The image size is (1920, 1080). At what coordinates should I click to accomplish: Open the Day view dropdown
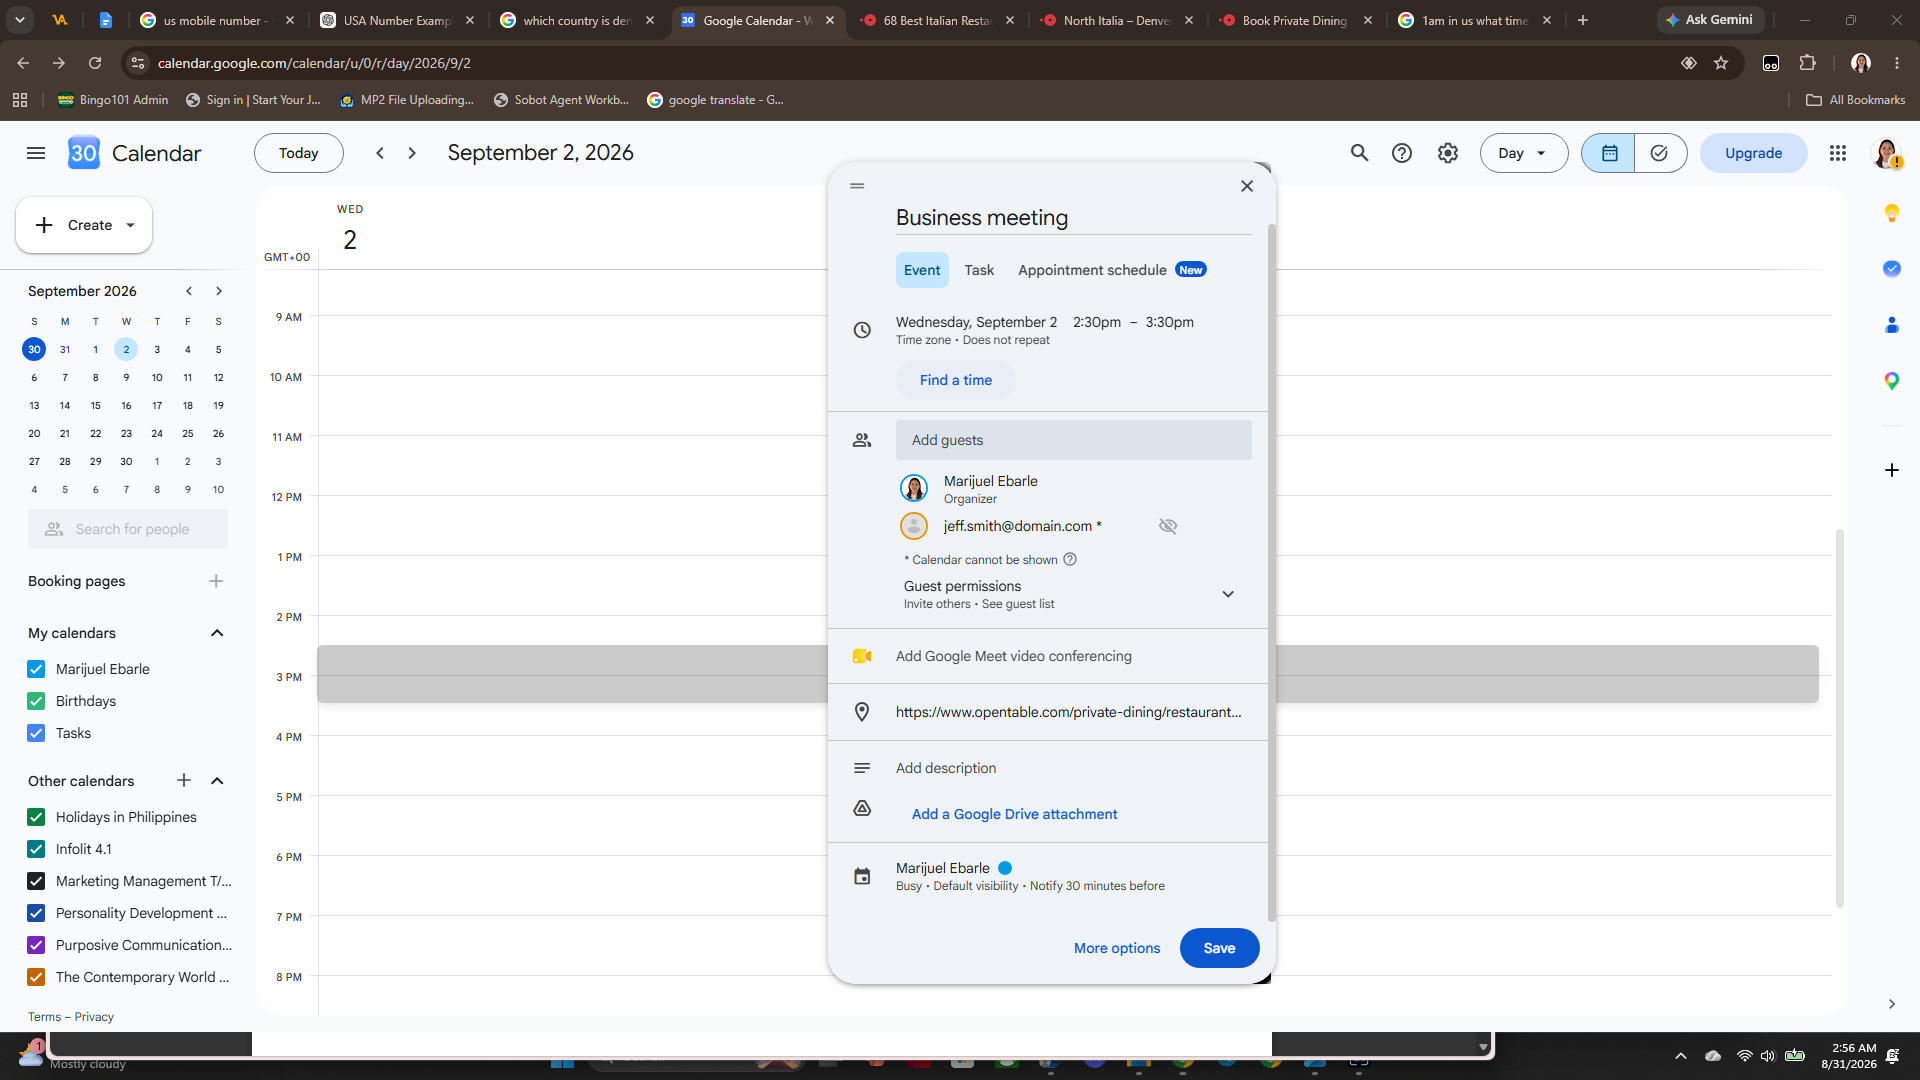(x=1523, y=153)
